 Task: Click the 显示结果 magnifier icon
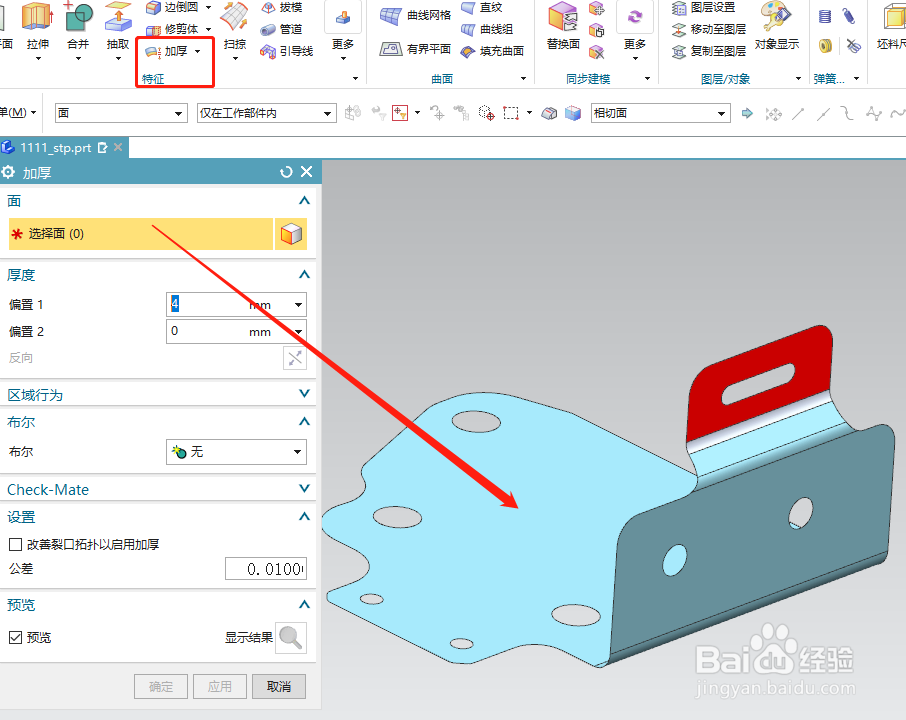291,638
